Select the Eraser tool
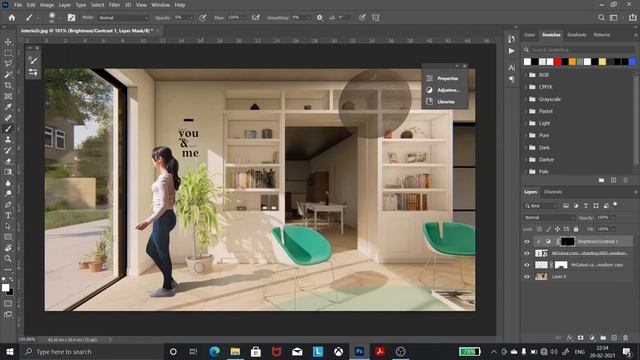 [x=8, y=161]
